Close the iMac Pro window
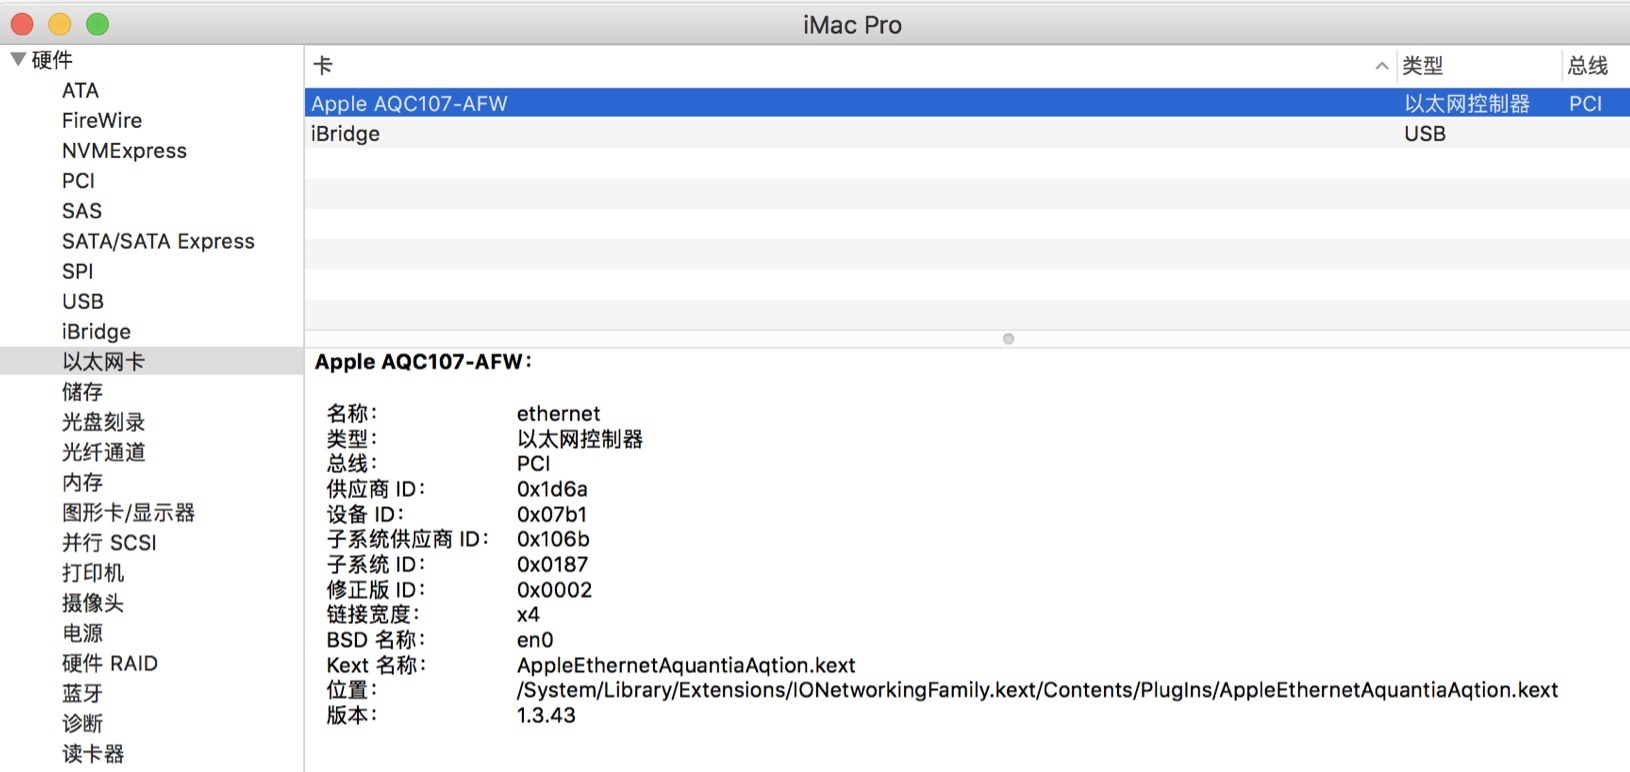1630x772 pixels. 22,24
